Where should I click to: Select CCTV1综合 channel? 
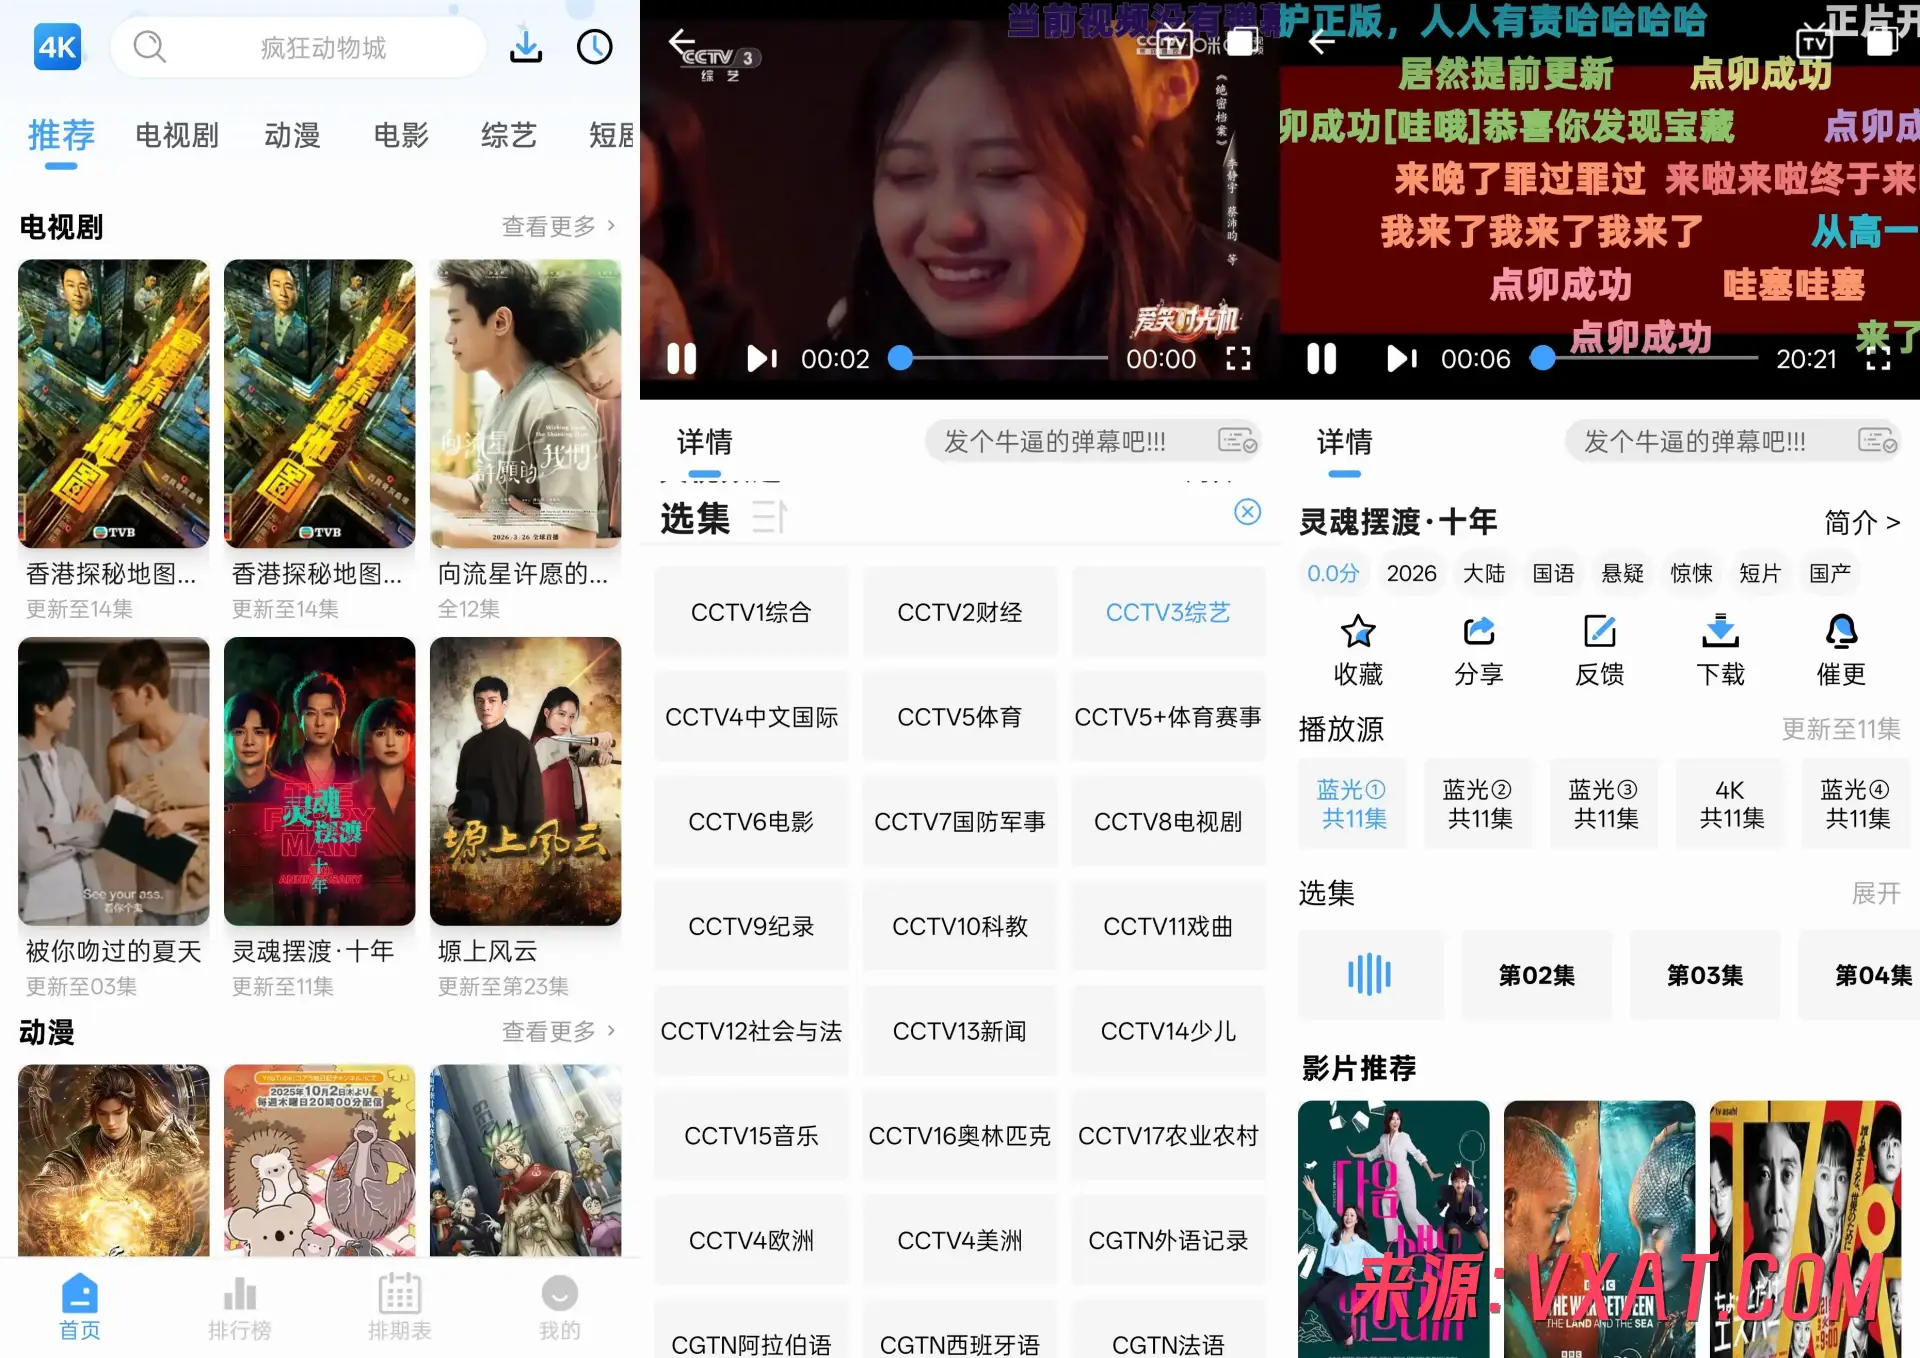click(x=751, y=612)
